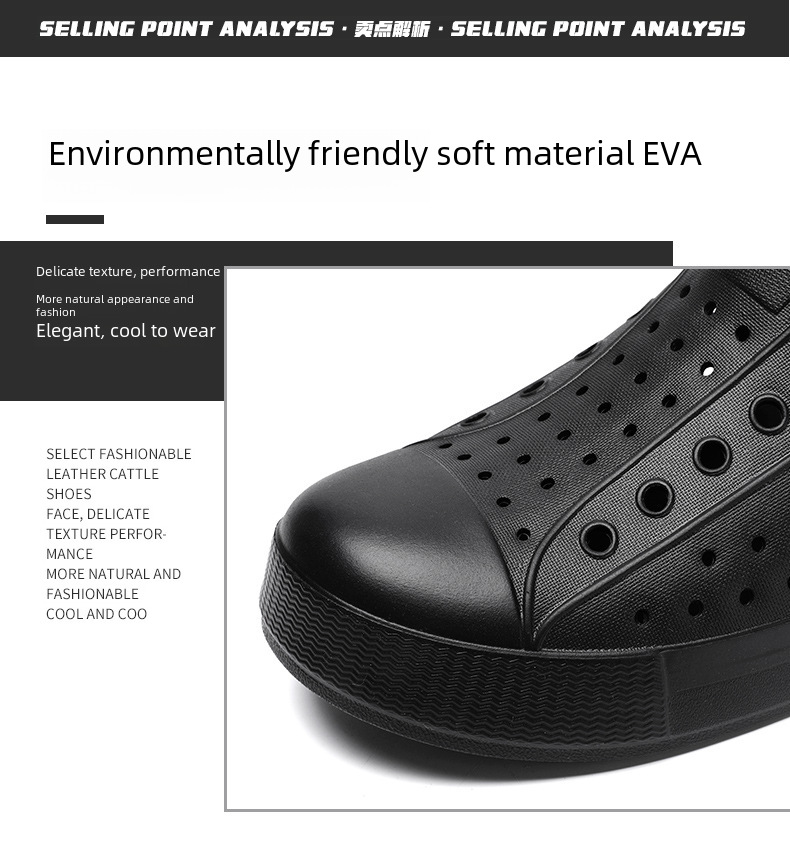
Task: Click the topmost large eyelet hole on the shoe
Action: 768,413
